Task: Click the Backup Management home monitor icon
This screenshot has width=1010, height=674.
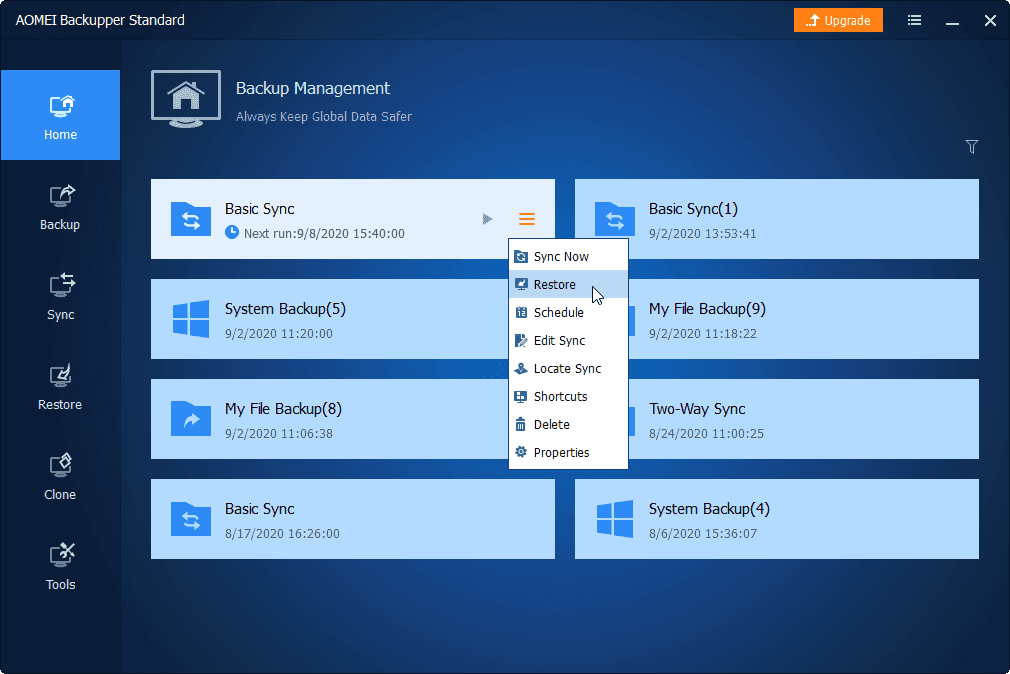Action: coord(186,99)
